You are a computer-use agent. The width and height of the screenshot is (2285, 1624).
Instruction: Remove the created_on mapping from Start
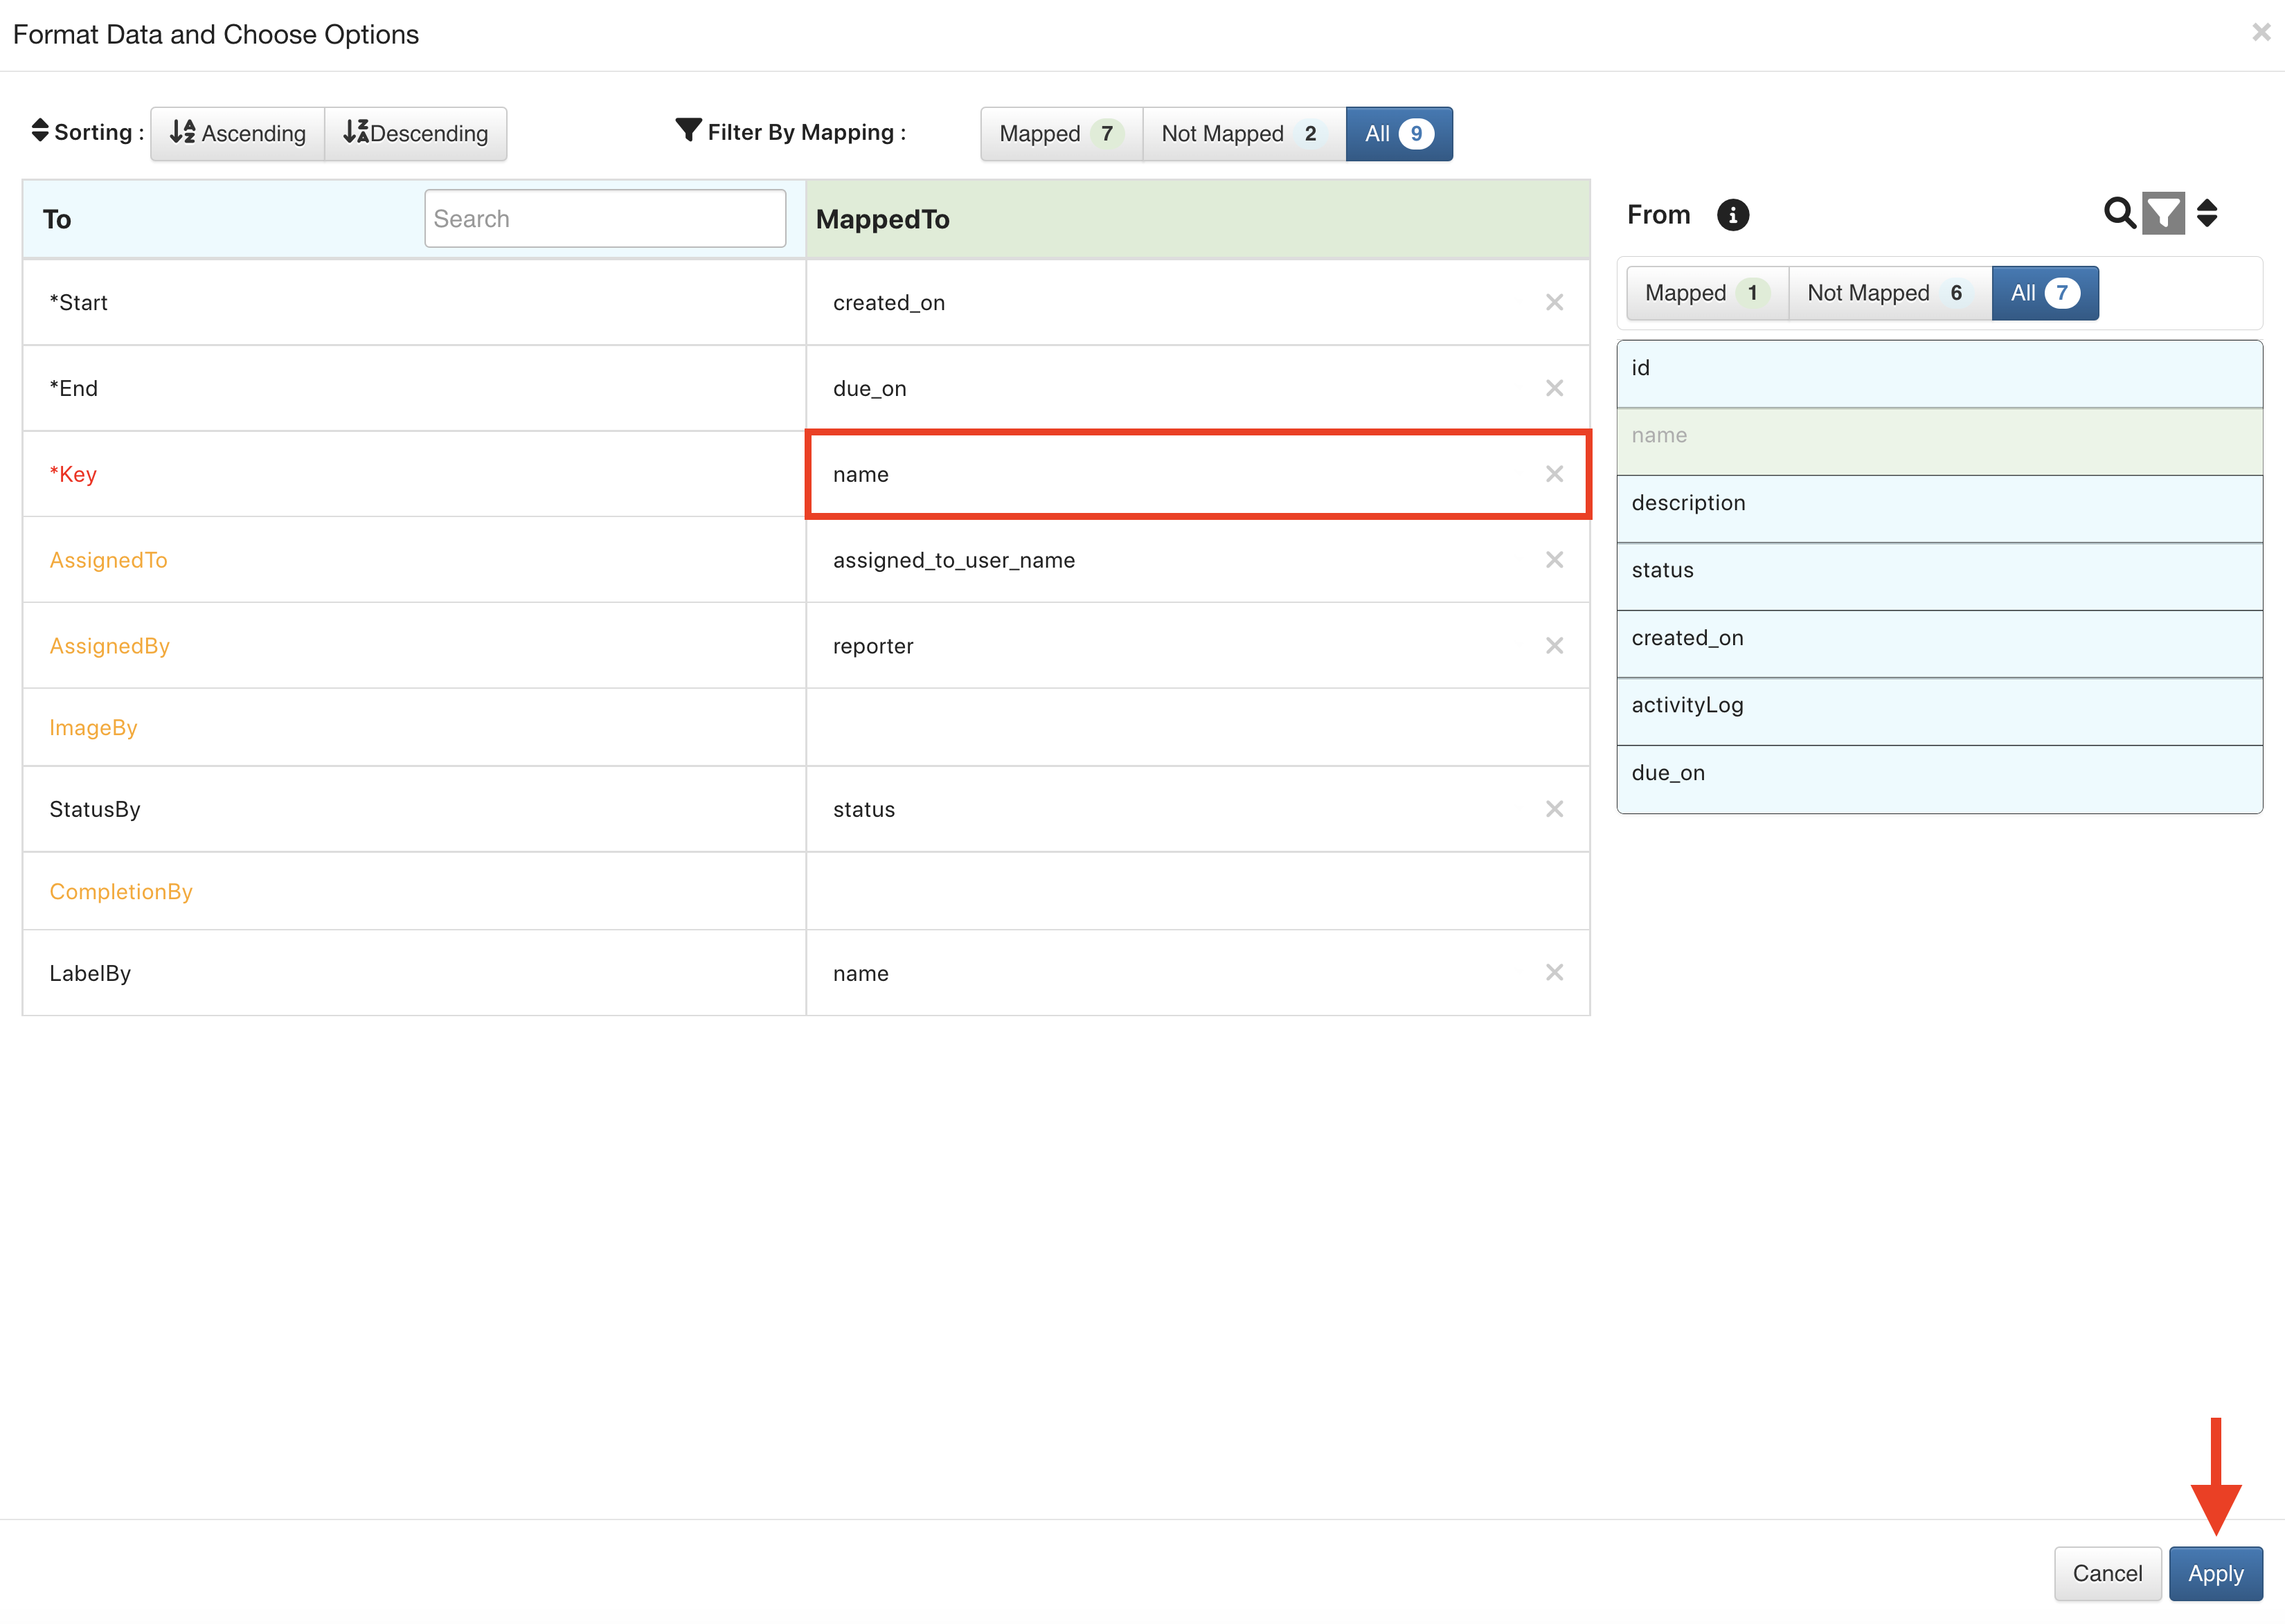point(1554,302)
